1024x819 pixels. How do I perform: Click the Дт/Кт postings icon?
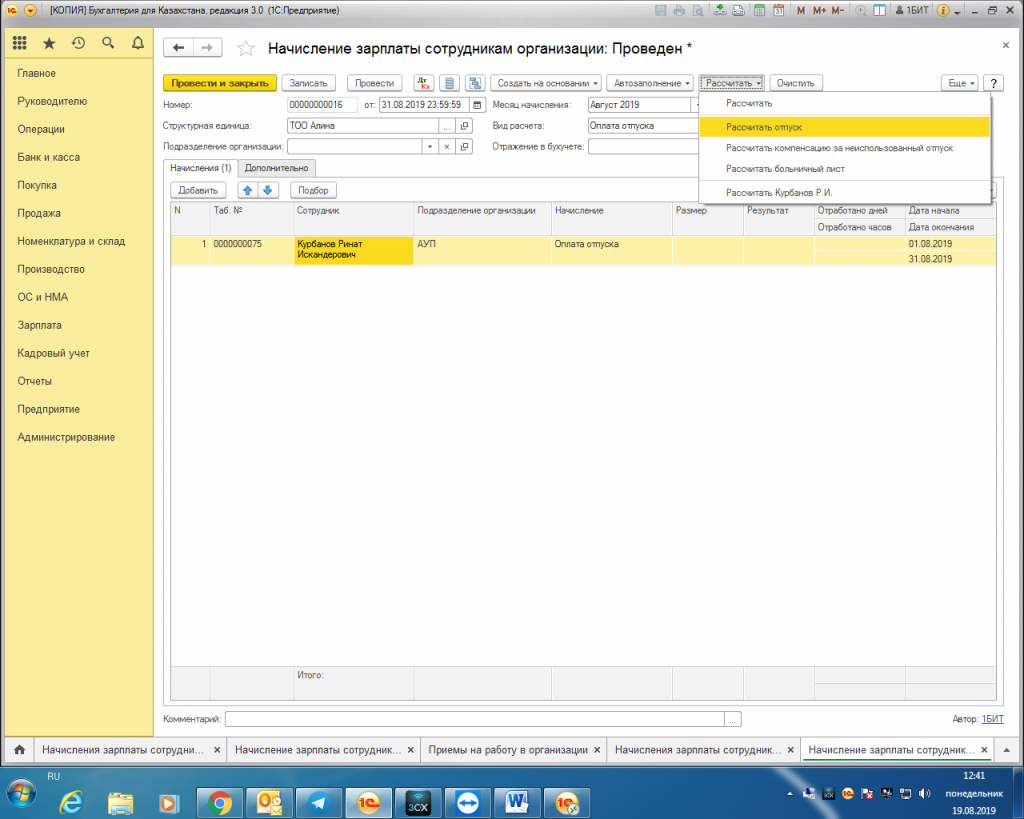click(423, 83)
